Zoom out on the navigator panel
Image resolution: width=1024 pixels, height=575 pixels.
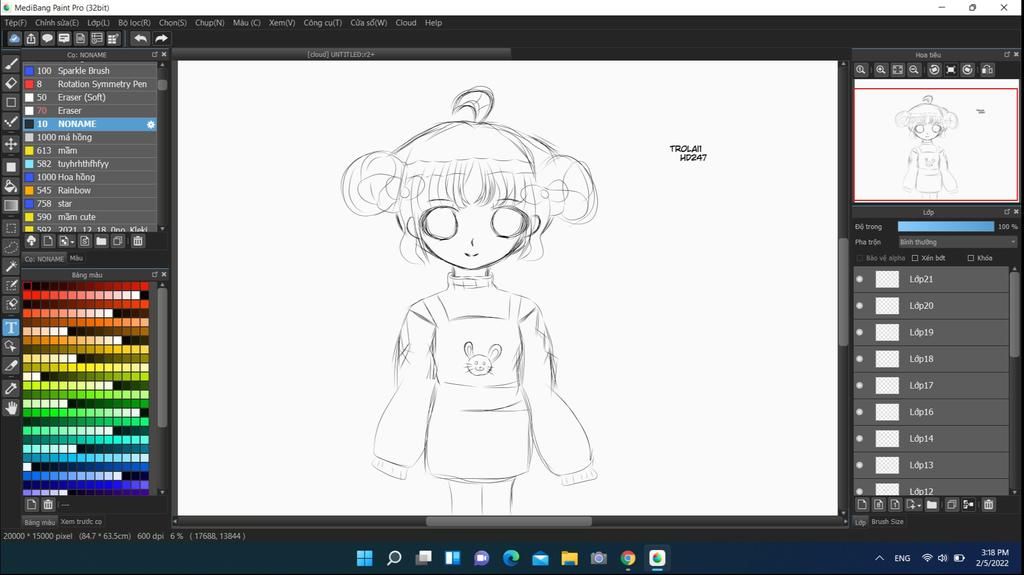(914, 70)
